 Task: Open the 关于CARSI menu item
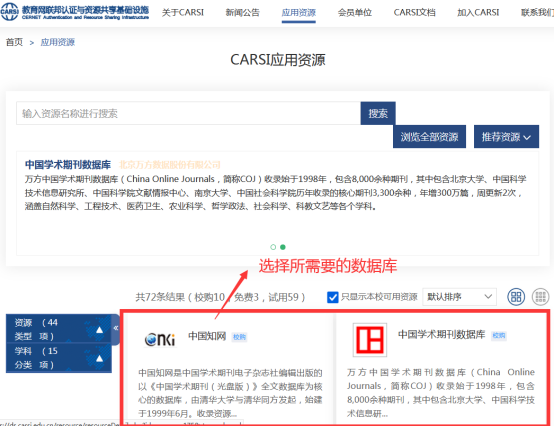click(183, 12)
